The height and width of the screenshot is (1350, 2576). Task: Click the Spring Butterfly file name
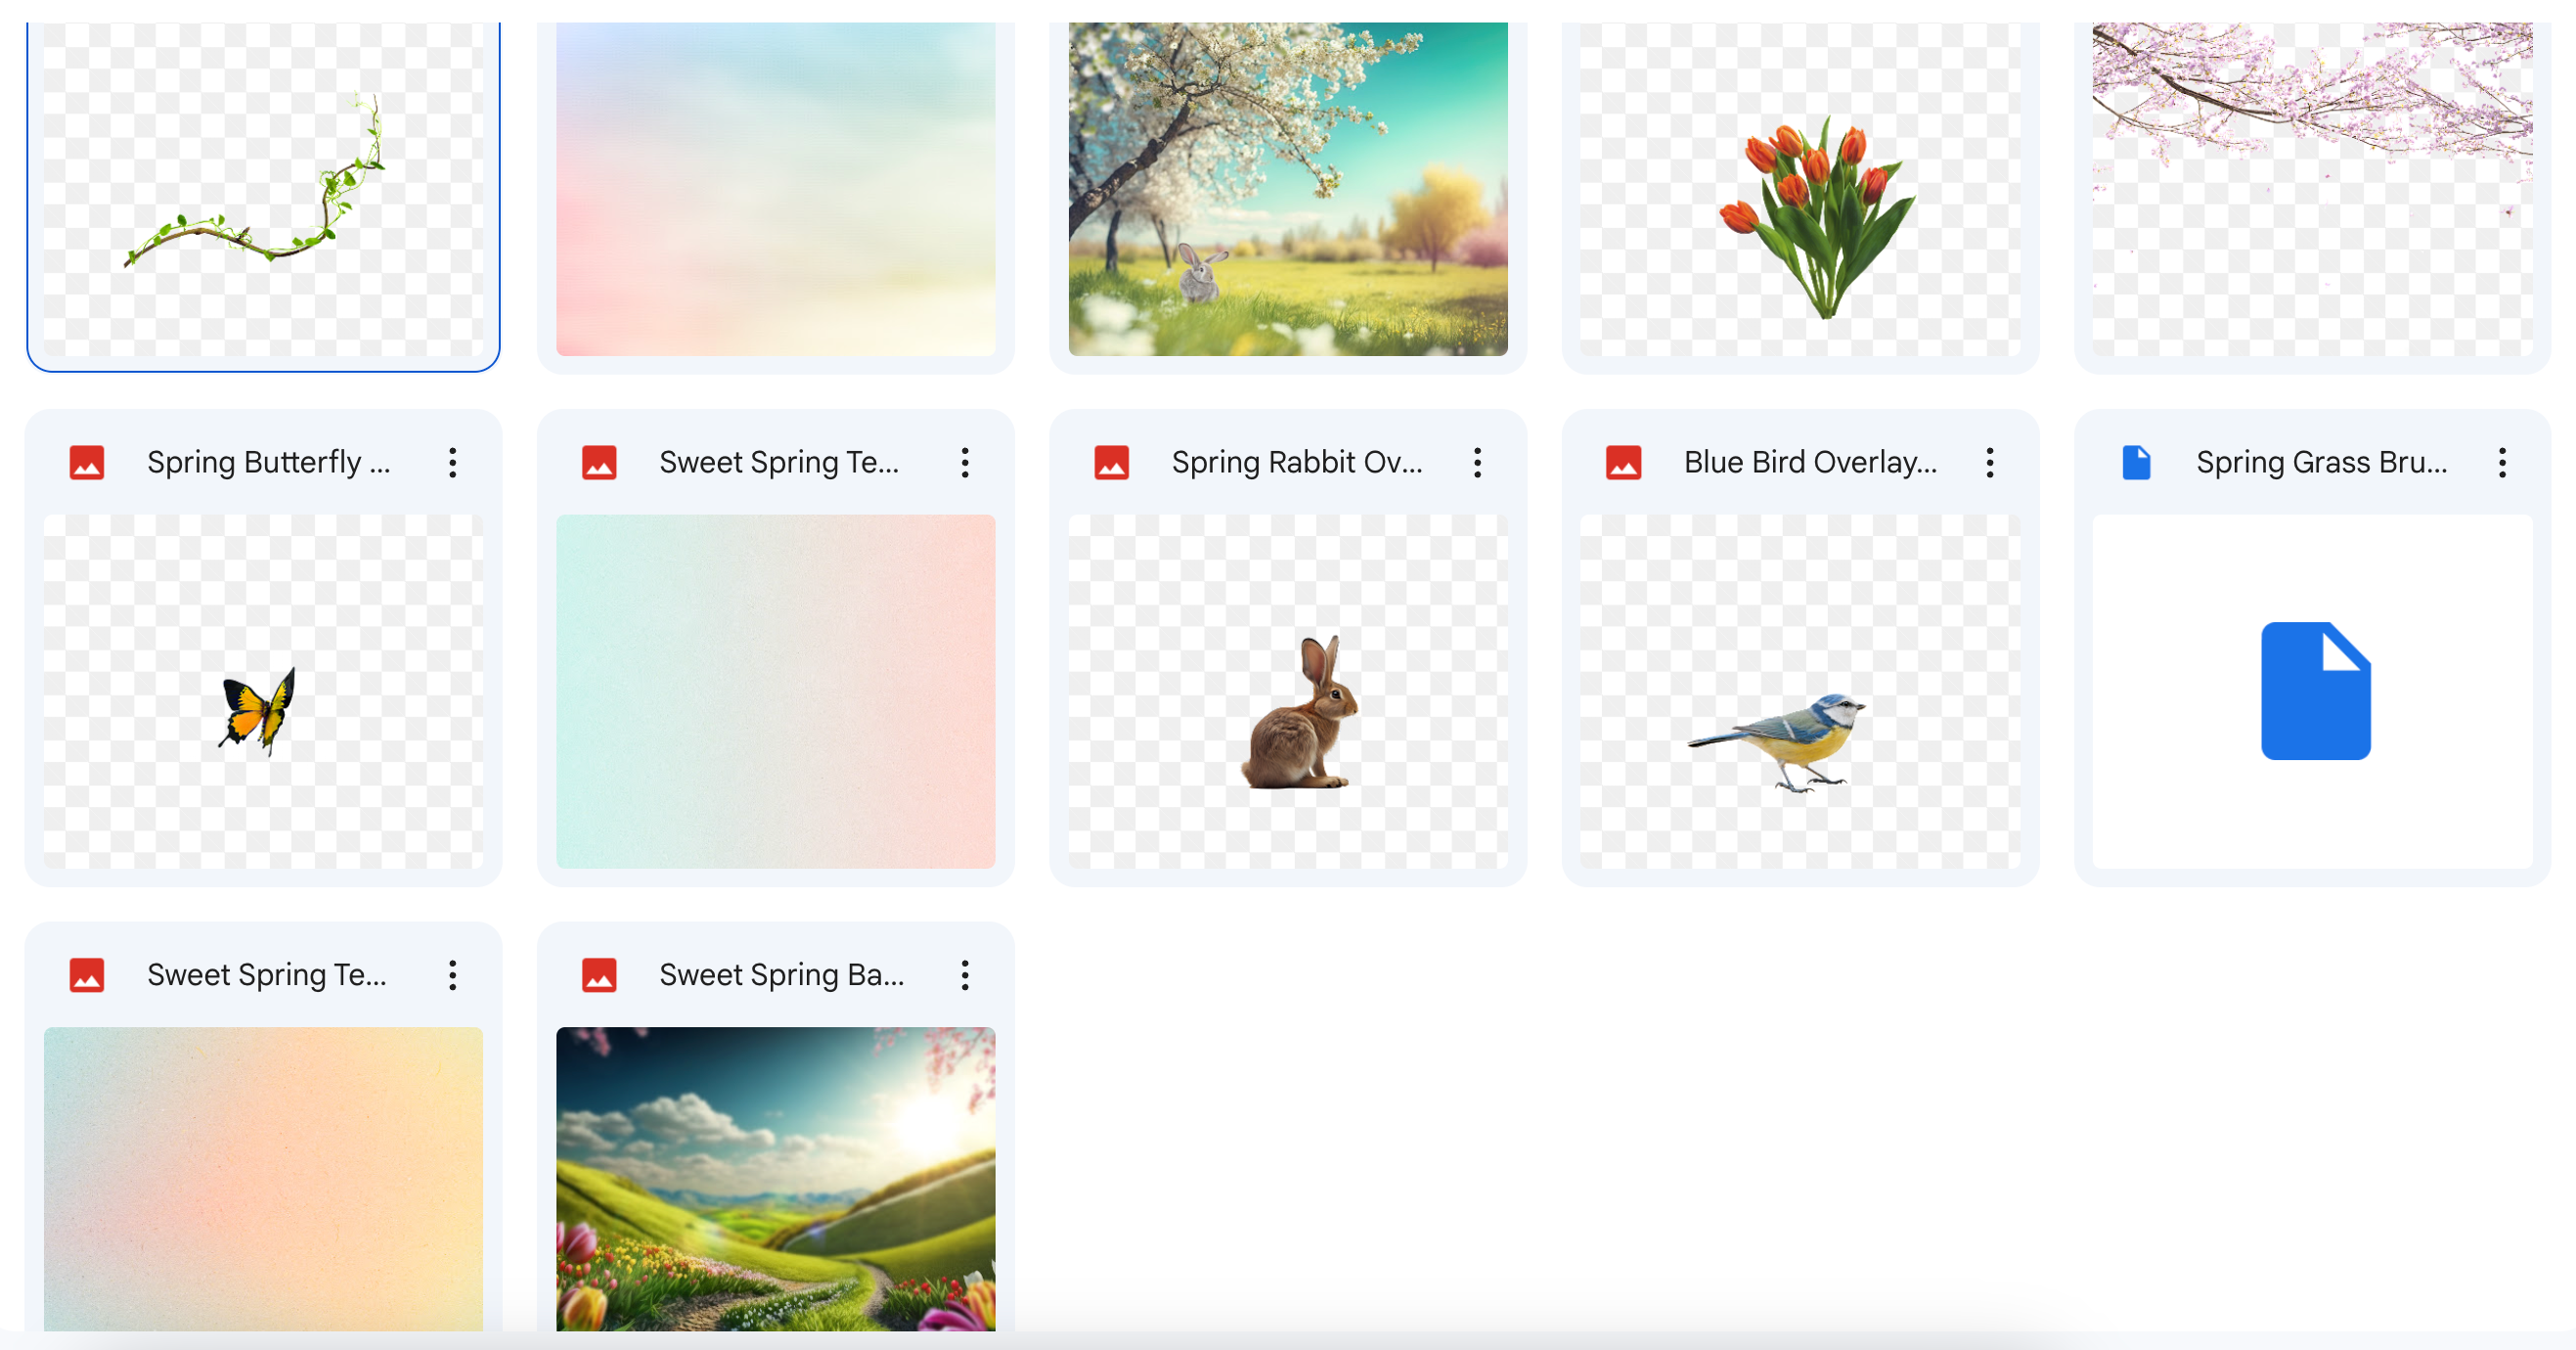tap(268, 461)
